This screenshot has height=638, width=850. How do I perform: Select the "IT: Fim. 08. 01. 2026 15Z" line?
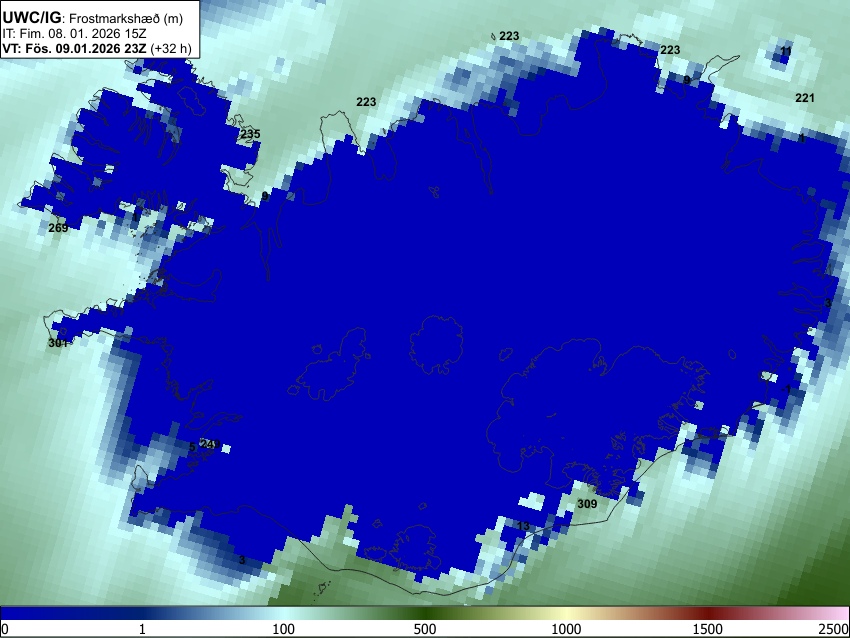click(74, 34)
